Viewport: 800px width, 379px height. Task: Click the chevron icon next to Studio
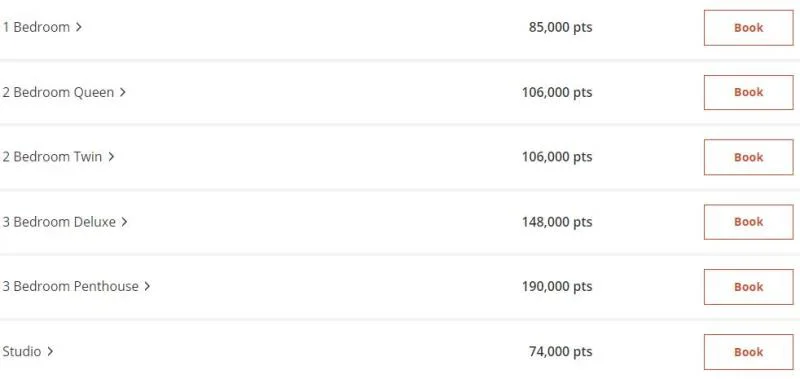[50, 351]
